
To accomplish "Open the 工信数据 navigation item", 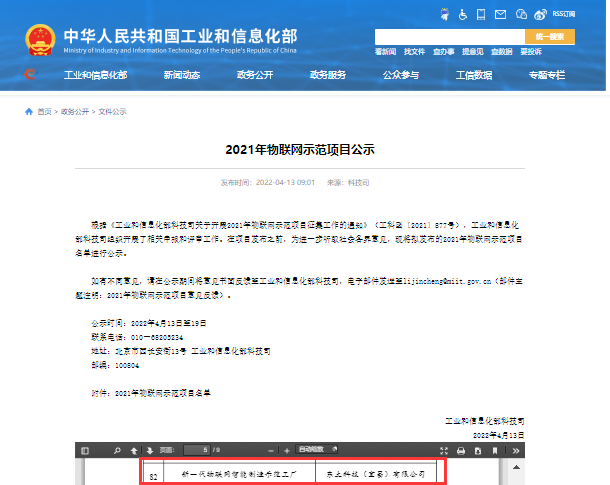I will (x=473, y=75).
